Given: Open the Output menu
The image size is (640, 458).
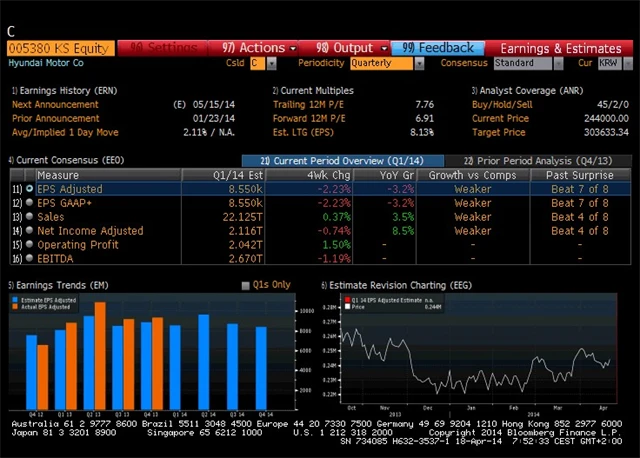Looking at the screenshot, I should 351,47.
